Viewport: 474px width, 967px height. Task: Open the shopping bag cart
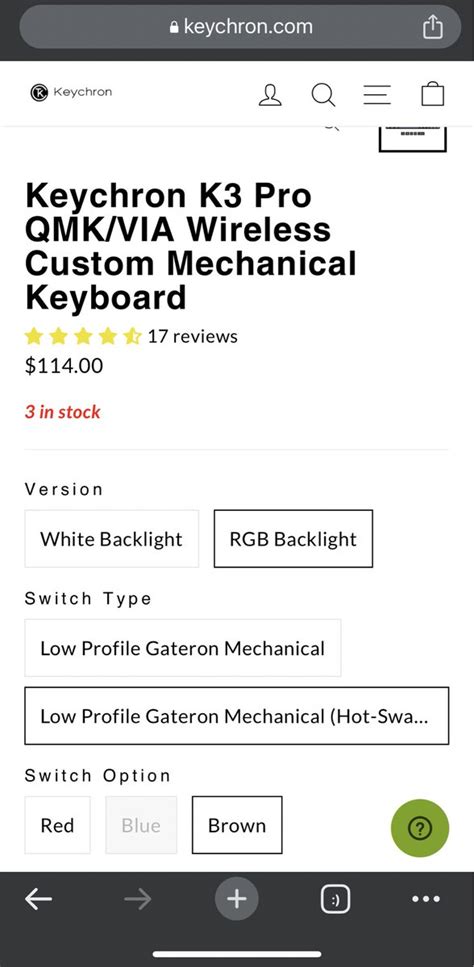(x=433, y=94)
